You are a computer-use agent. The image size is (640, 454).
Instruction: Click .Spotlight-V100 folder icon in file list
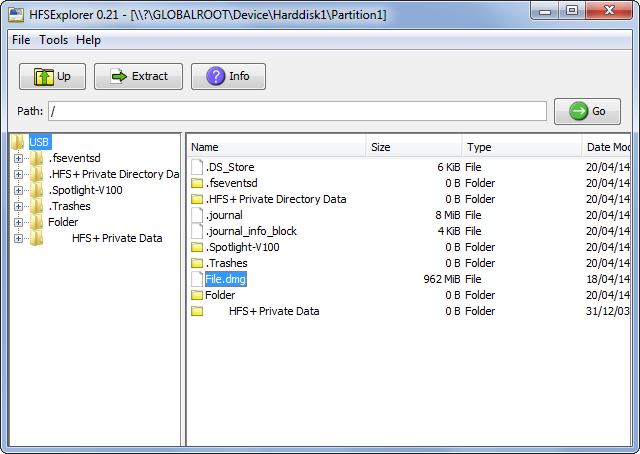point(197,247)
